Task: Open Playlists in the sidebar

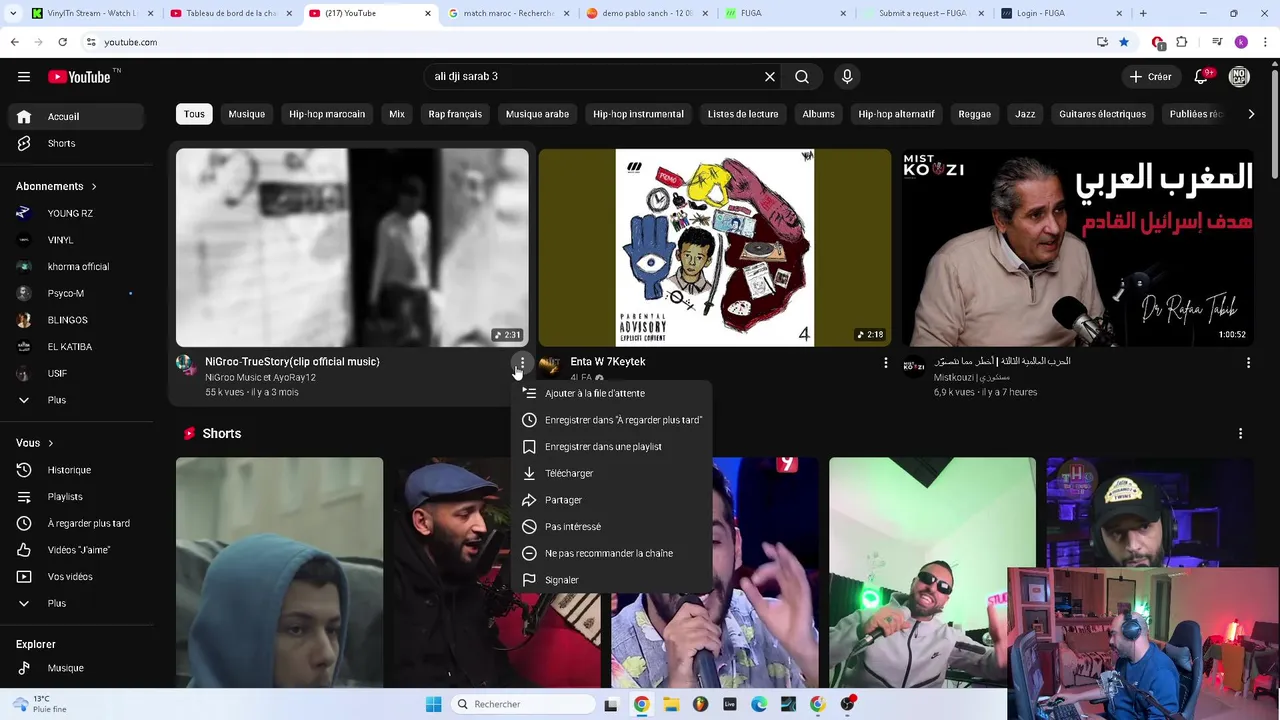Action: pyautogui.click(x=77, y=497)
